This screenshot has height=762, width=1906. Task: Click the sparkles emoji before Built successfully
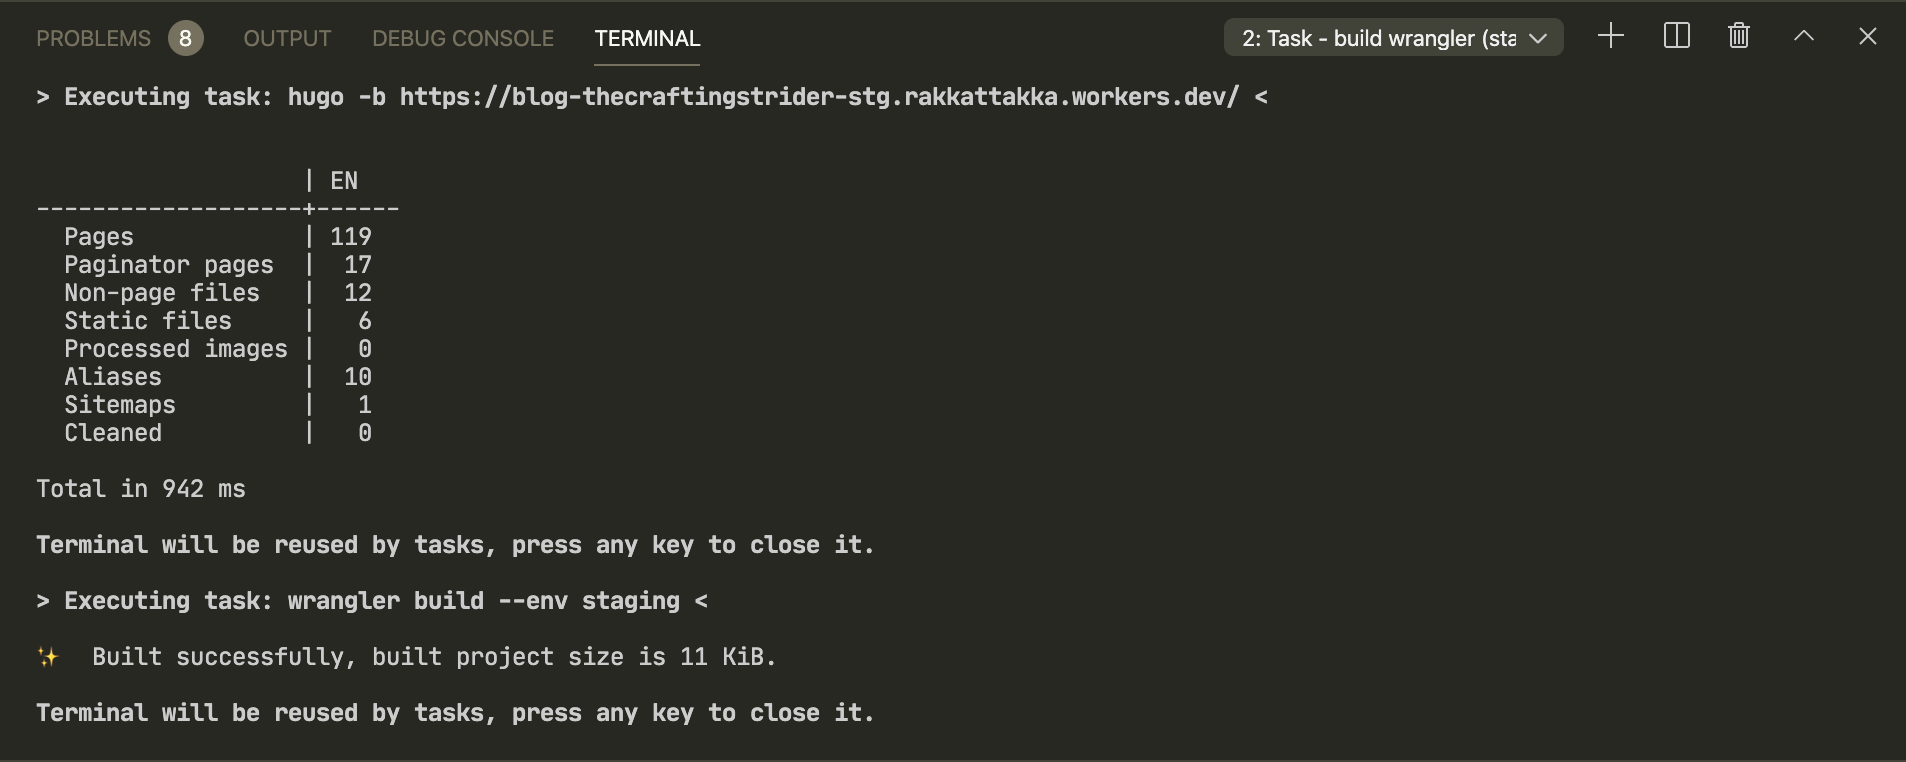tap(48, 657)
